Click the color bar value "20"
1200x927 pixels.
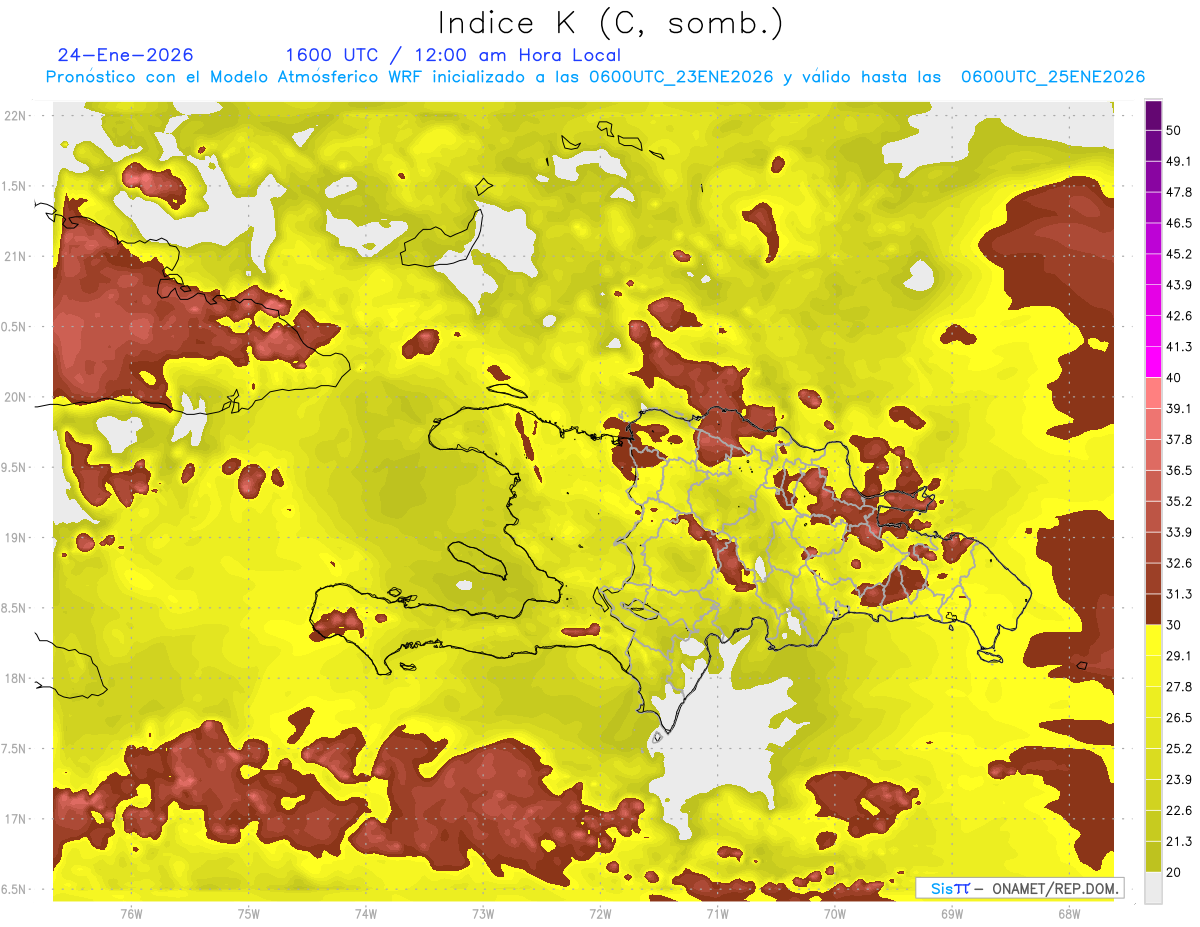coord(1176,872)
